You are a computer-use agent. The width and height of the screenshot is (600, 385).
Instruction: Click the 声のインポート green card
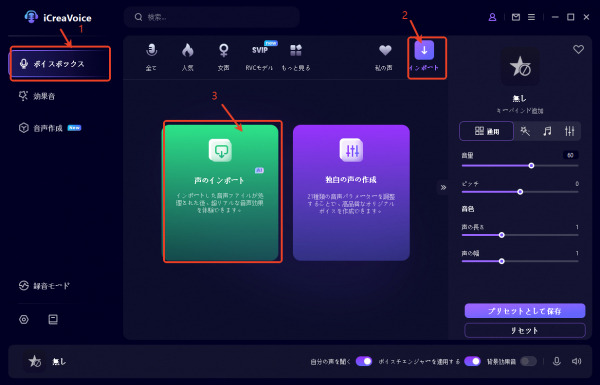(220, 192)
